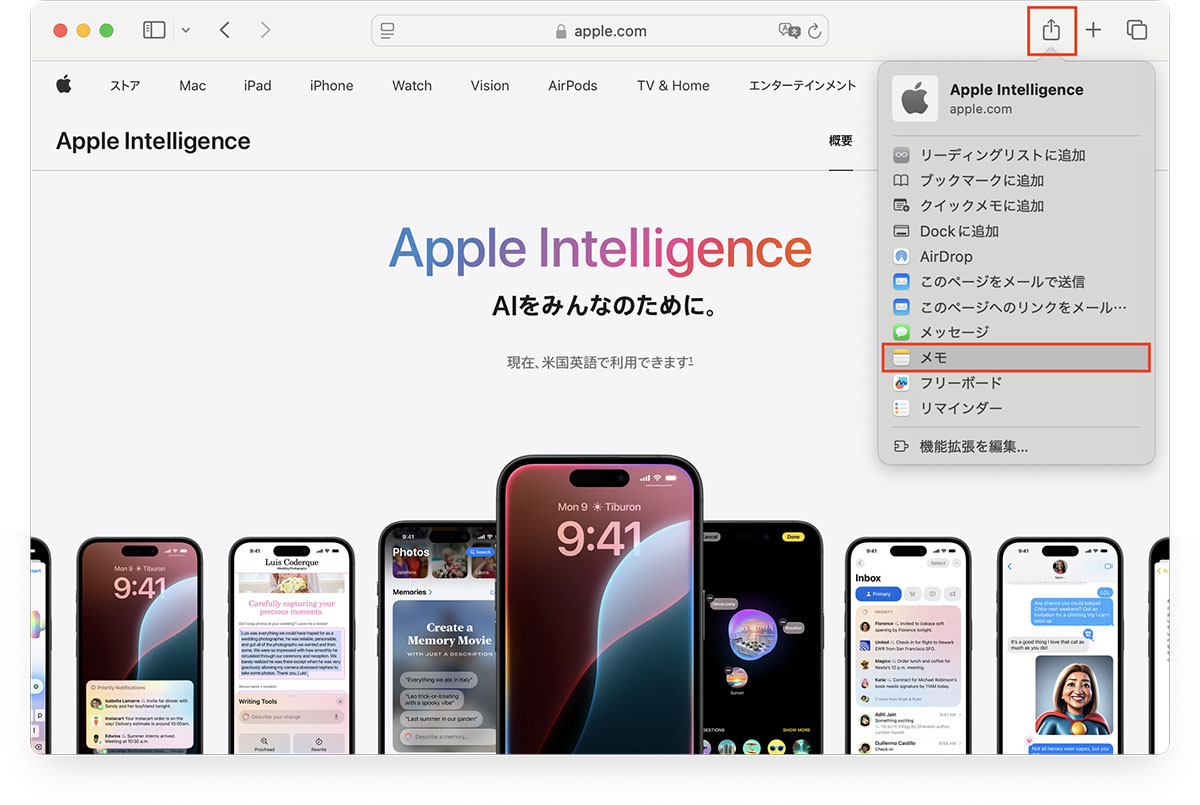
Task: Choose 機能拡張を編集 in share menu
Action: pos(1016,447)
